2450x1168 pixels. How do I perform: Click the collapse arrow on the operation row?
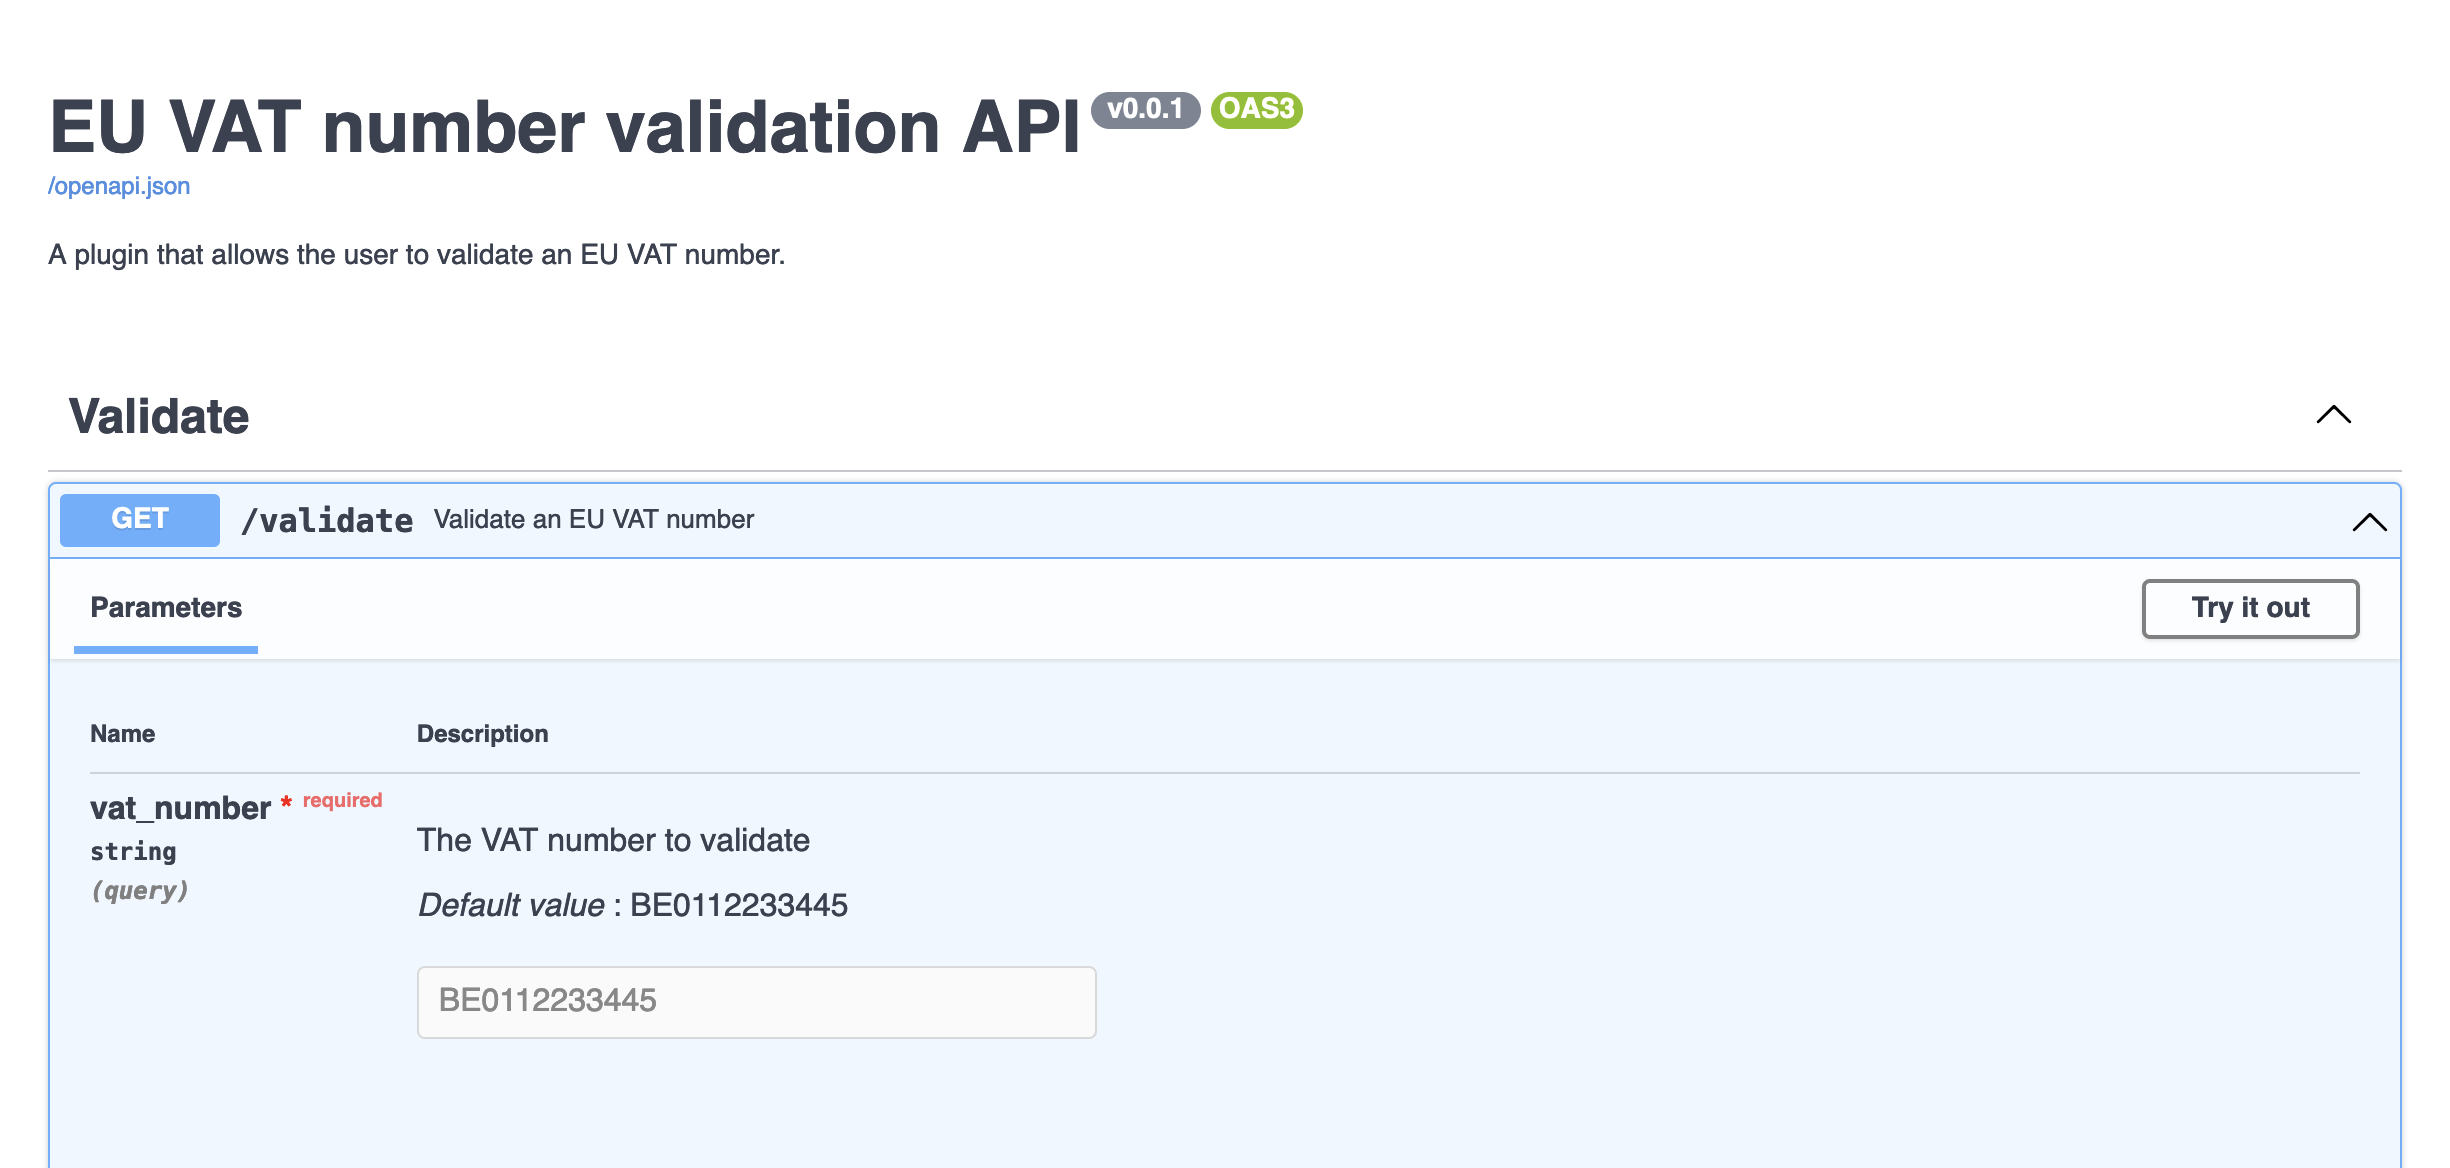(x=2367, y=520)
